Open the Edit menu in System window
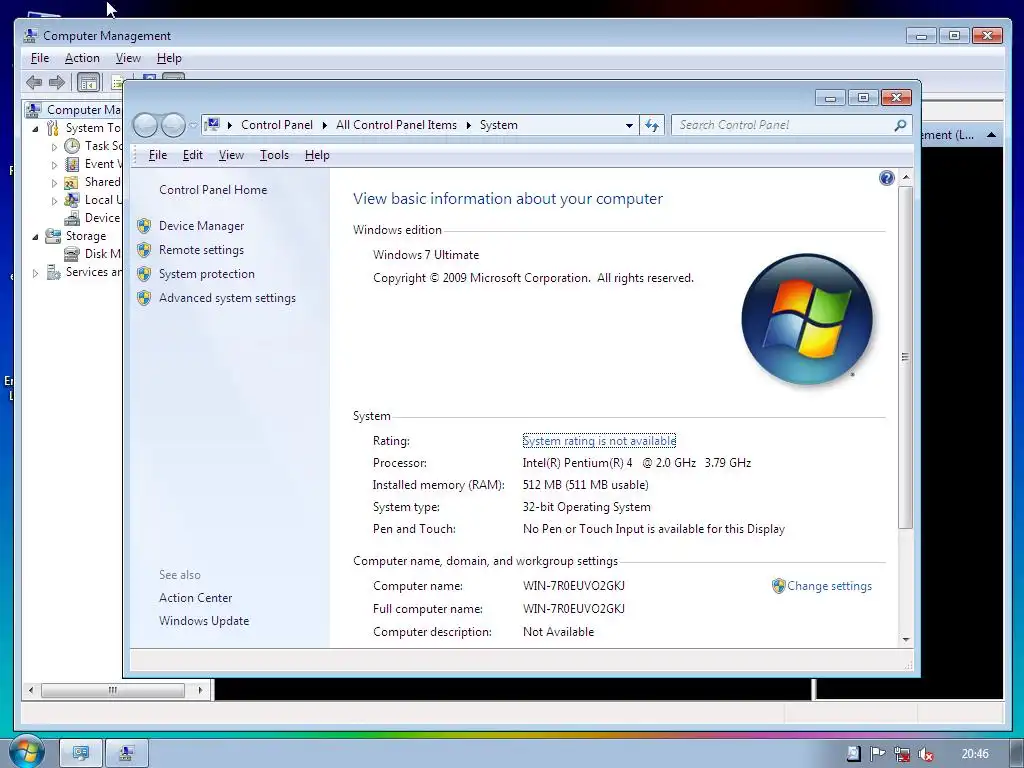Viewport: 1024px width, 768px height. [193, 155]
